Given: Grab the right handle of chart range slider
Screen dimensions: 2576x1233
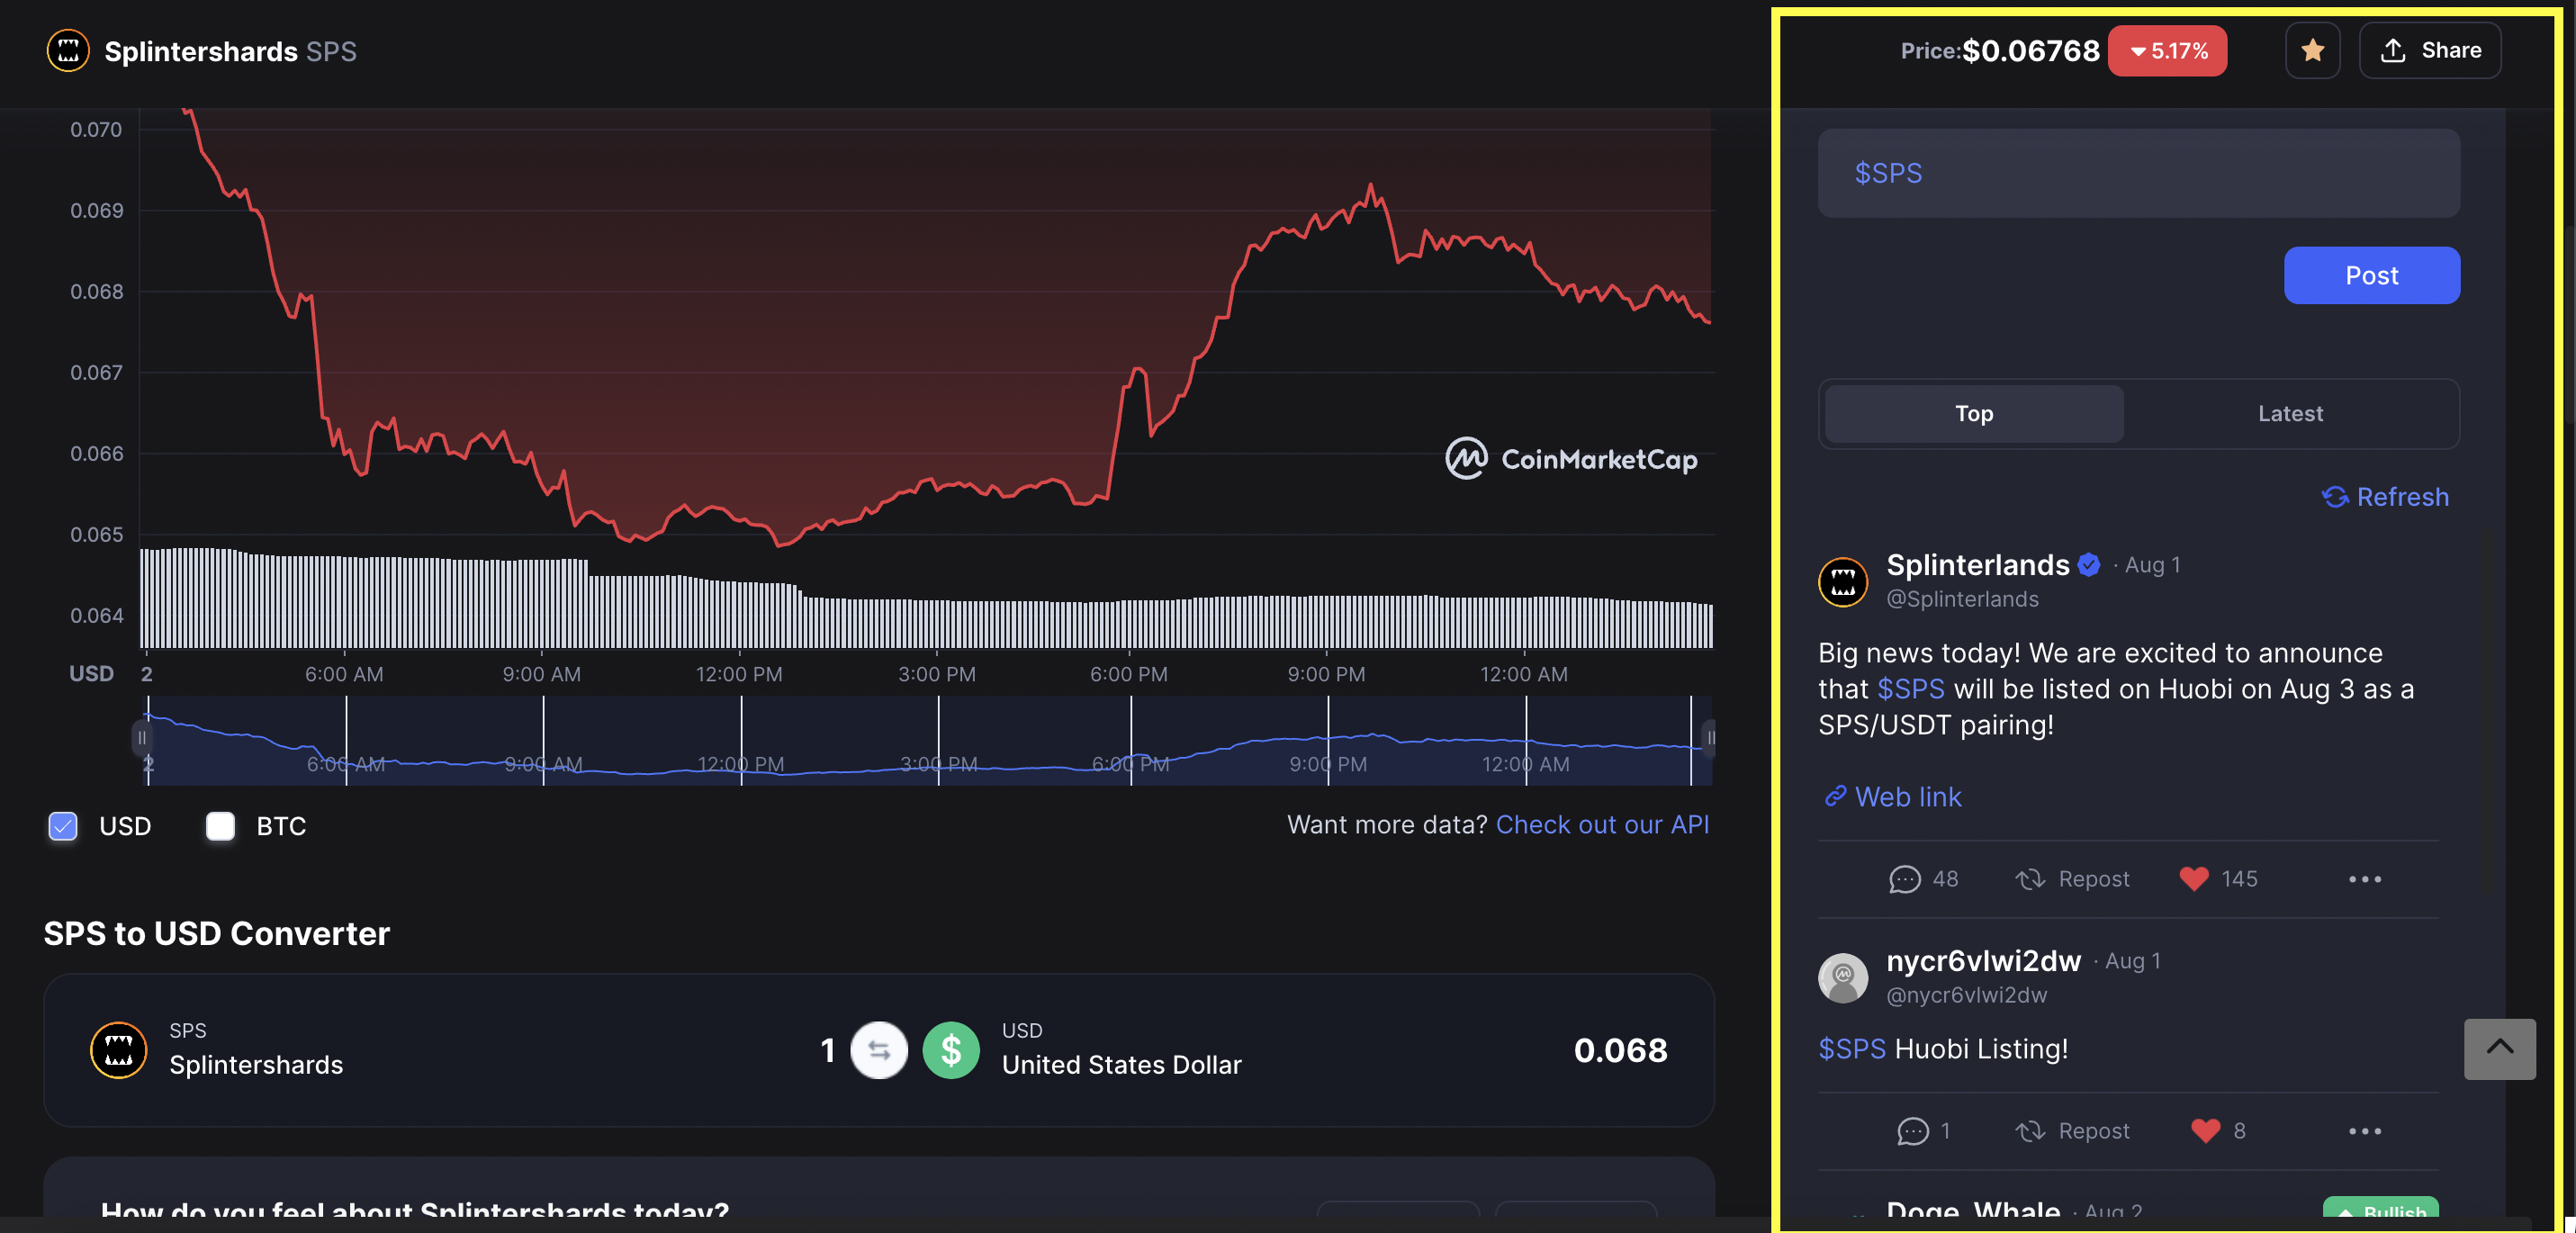Looking at the screenshot, I should tap(1710, 738).
